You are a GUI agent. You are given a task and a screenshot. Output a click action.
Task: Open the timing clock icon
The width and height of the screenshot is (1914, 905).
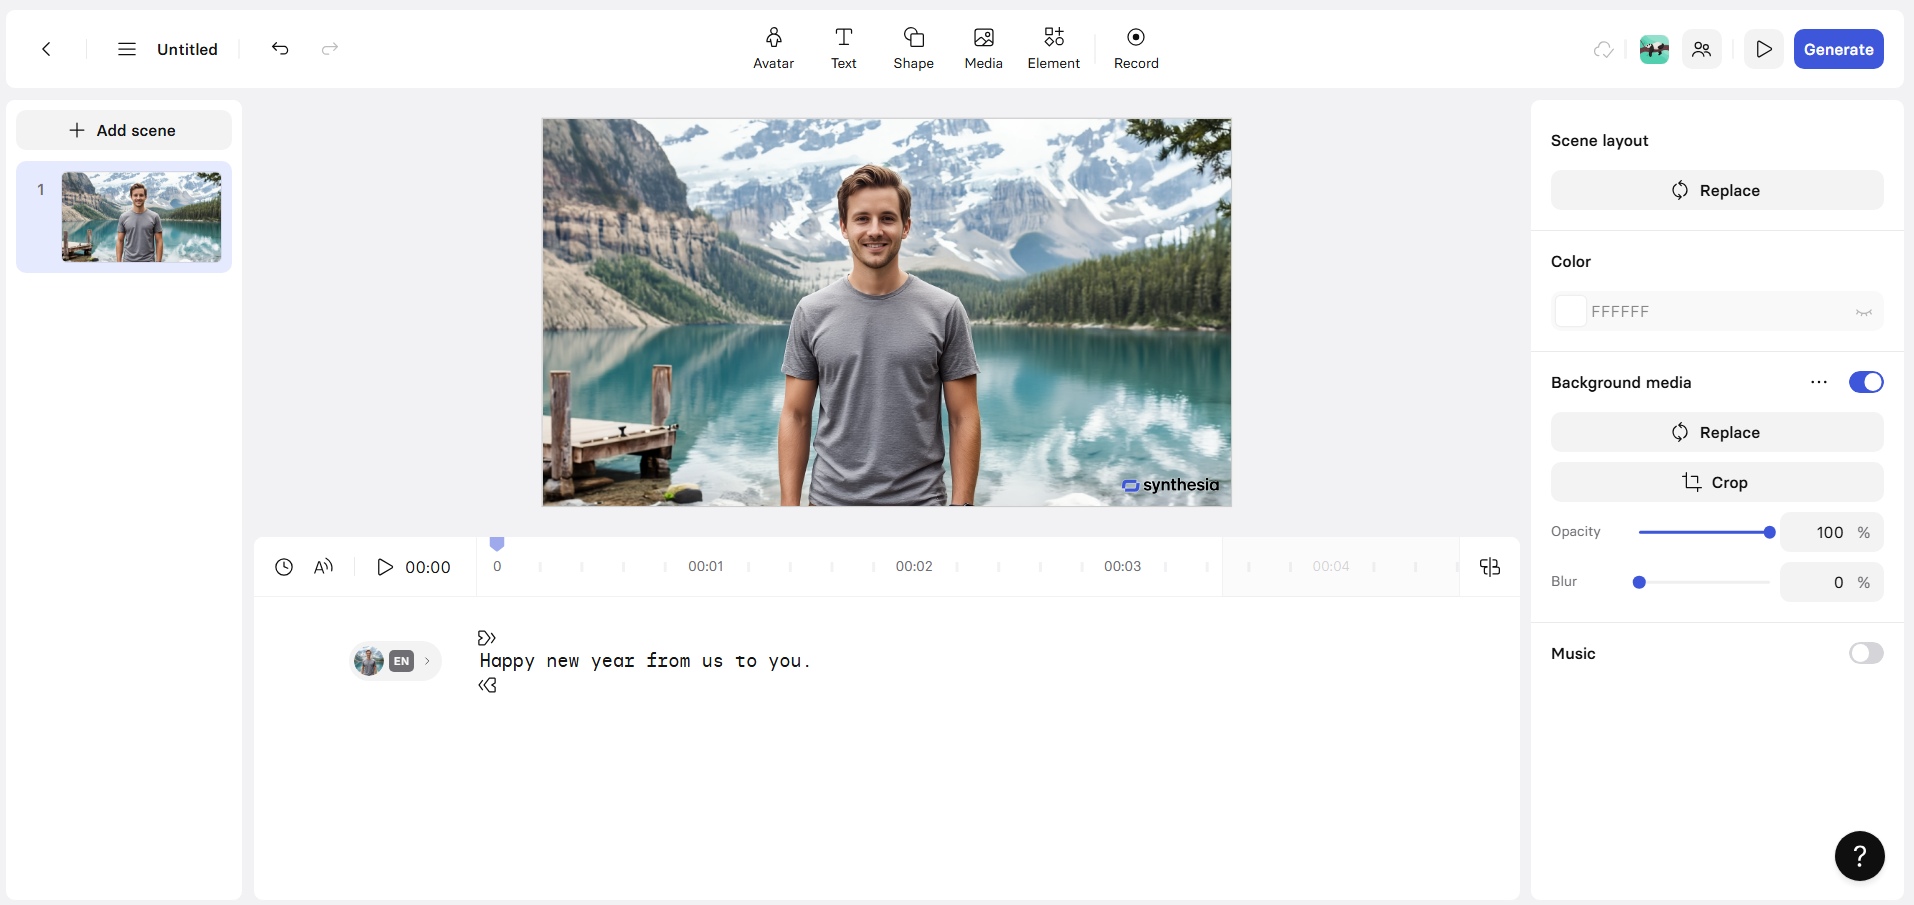284,567
